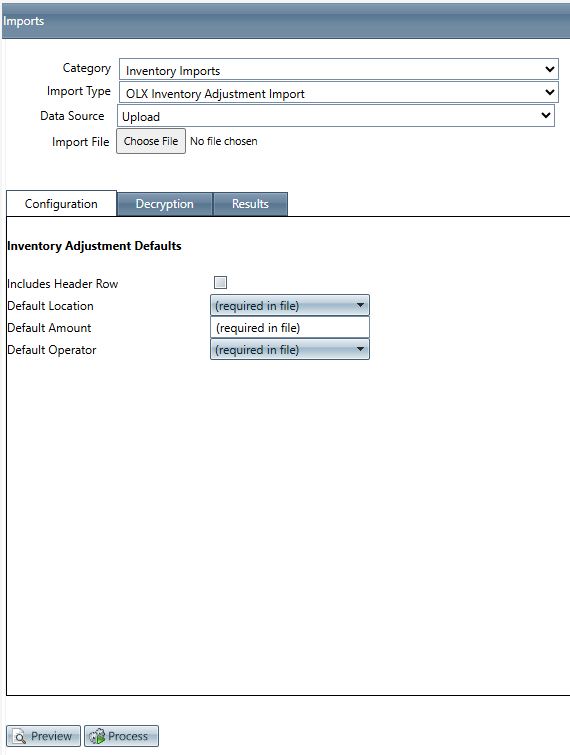
Task: Open the Default Operator dropdown arrow
Action: click(360, 350)
